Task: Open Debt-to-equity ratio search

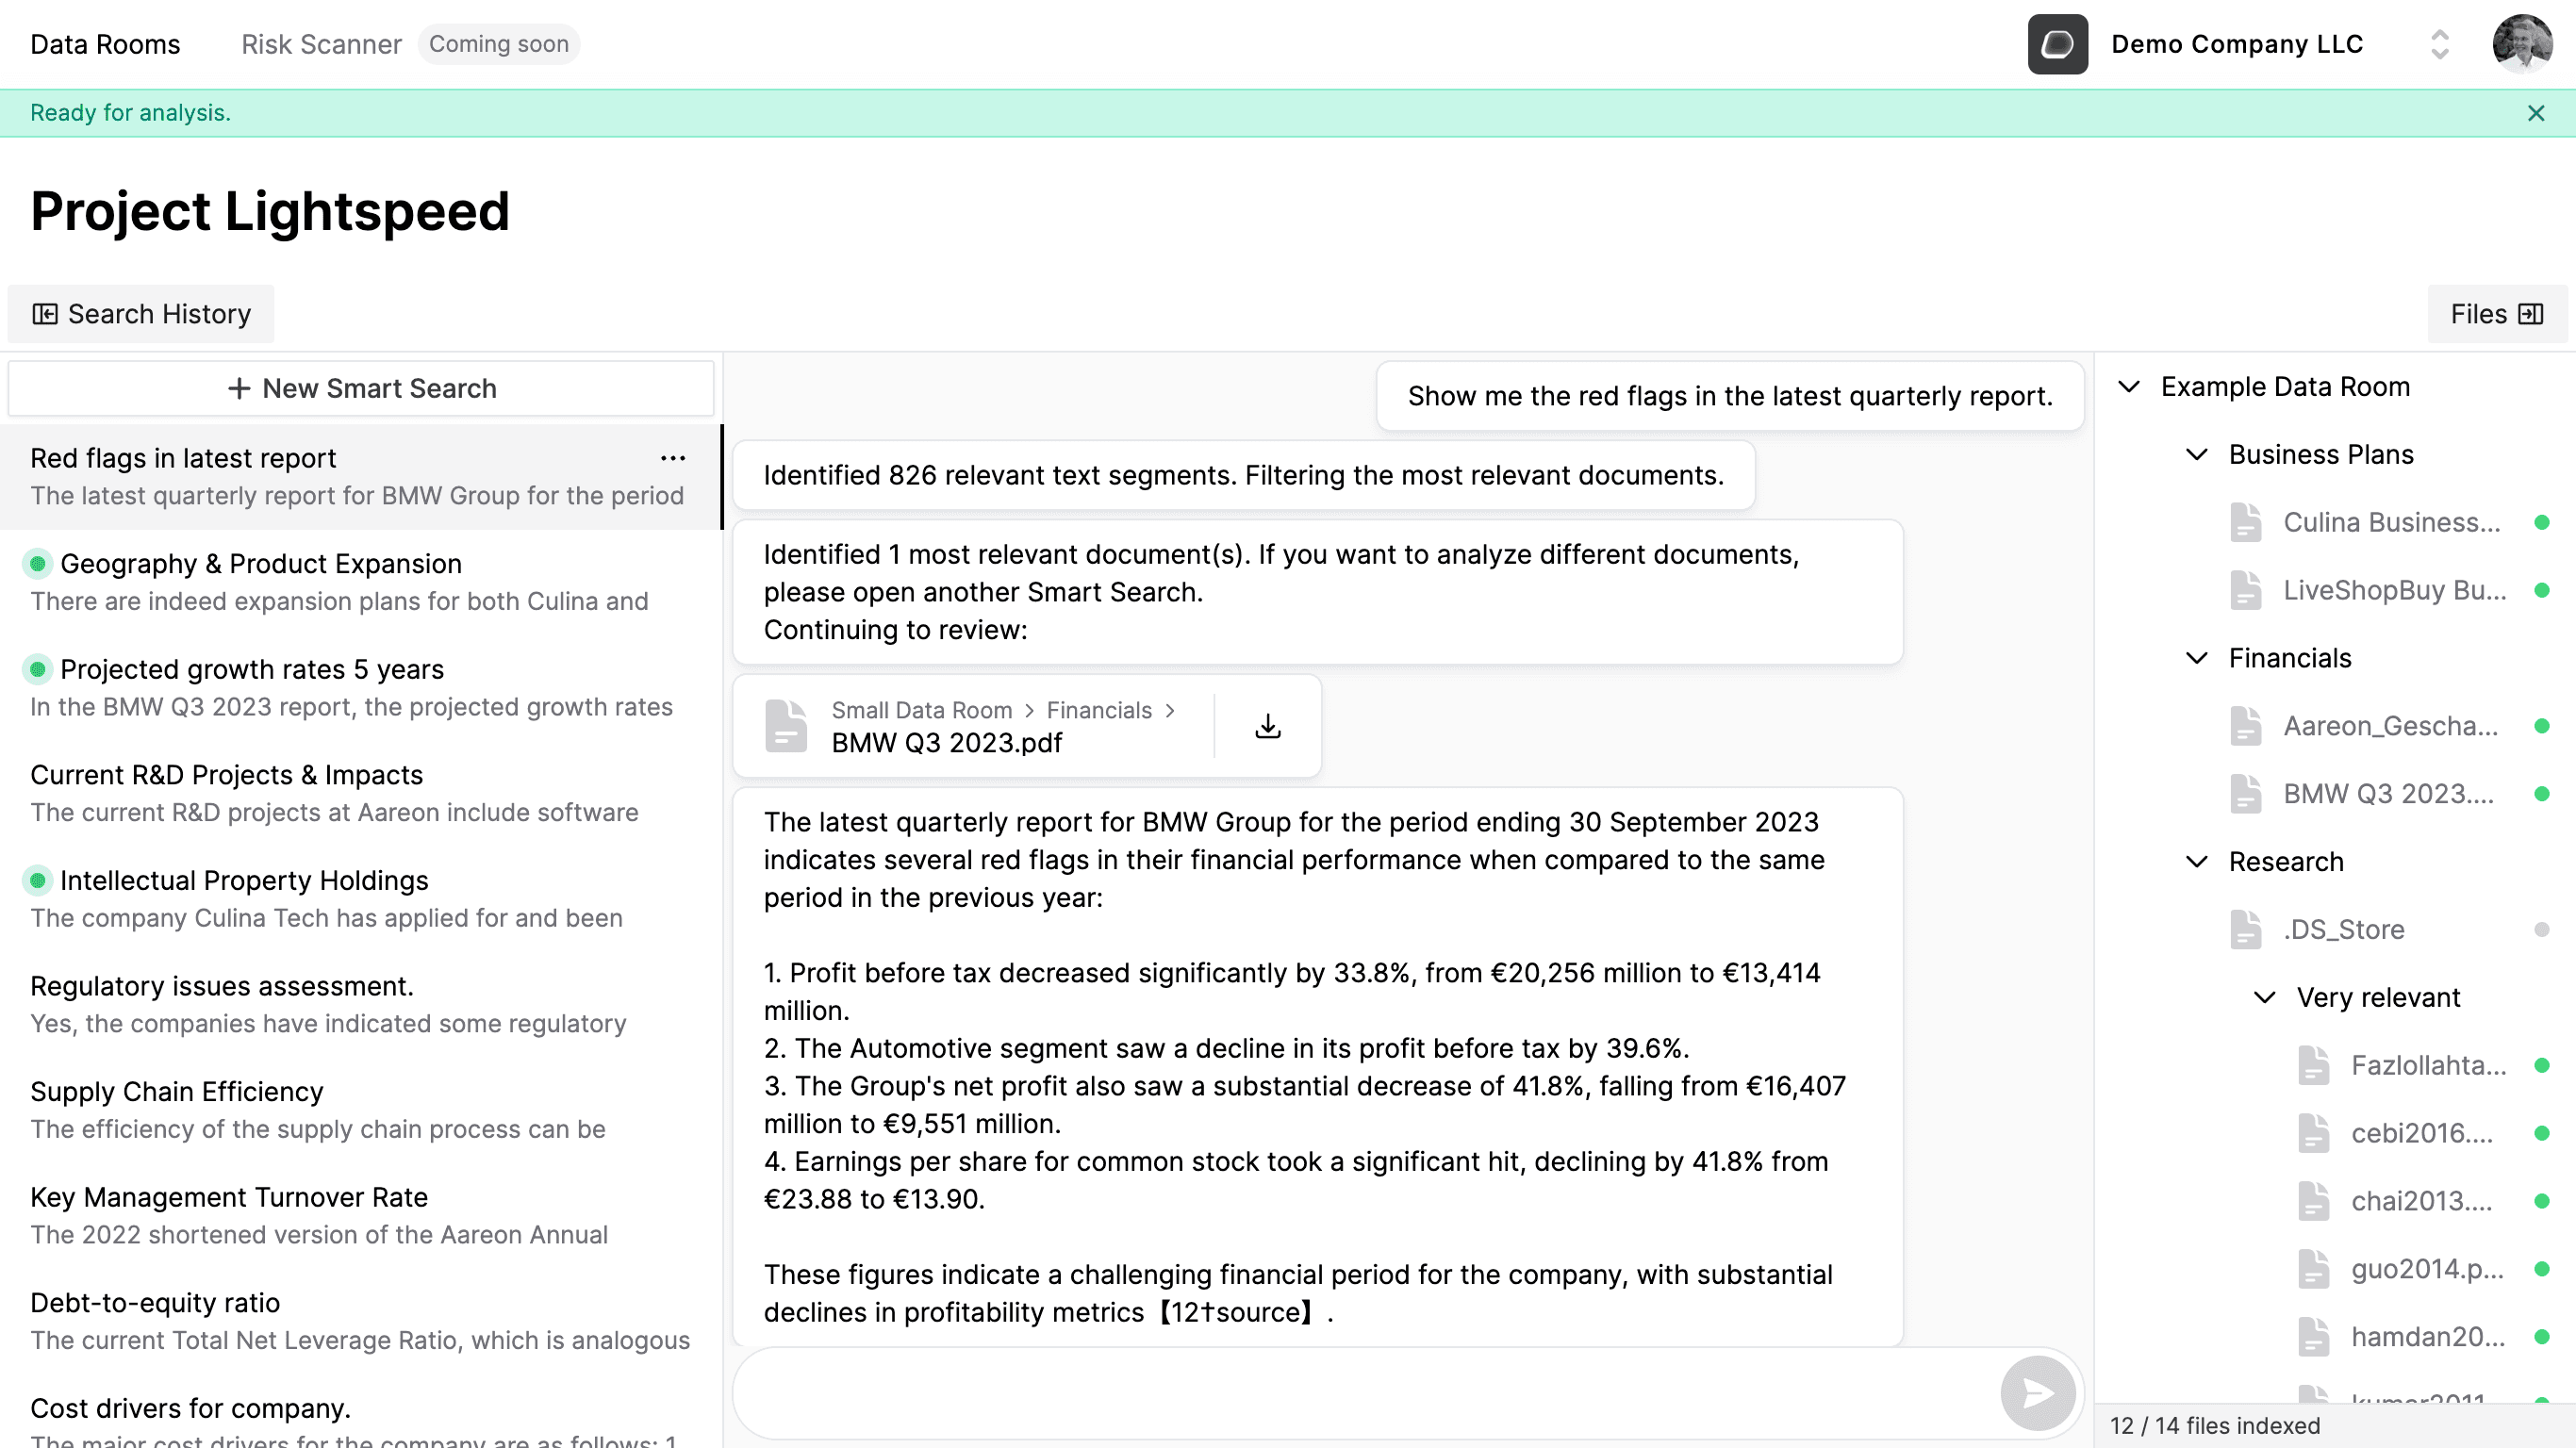Action: (361, 1321)
